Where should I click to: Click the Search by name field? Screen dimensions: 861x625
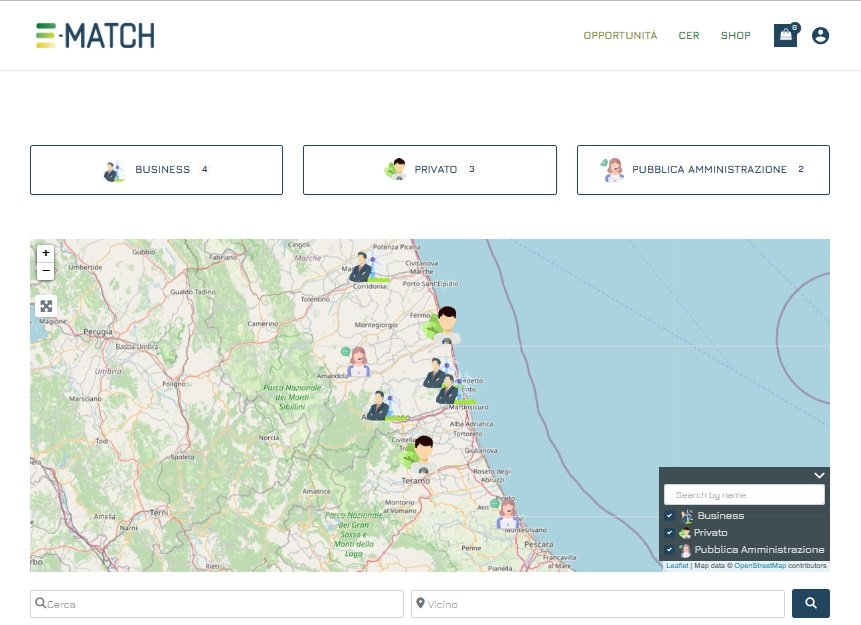coord(744,495)
